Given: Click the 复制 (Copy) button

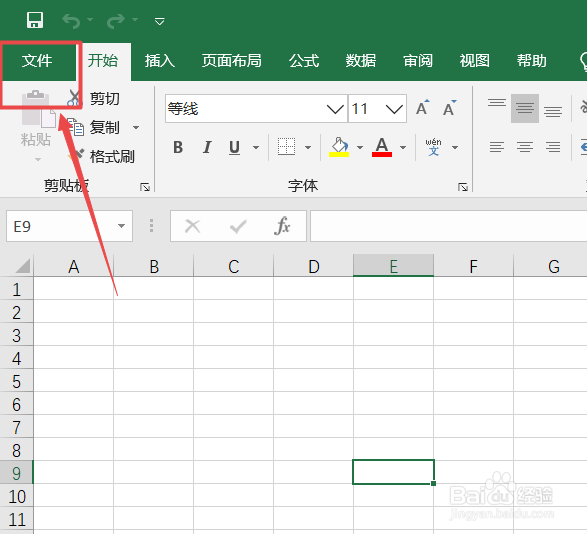Looking at the screenshot, I should pos(94,128).
